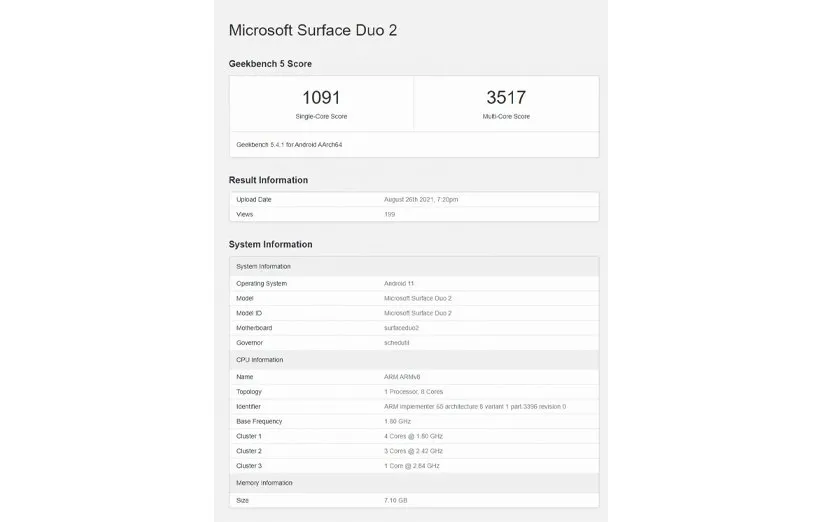Select the 'surfaceduo2' motherboard value
Viewport: 822px width, 522px height.
[402, 328]
